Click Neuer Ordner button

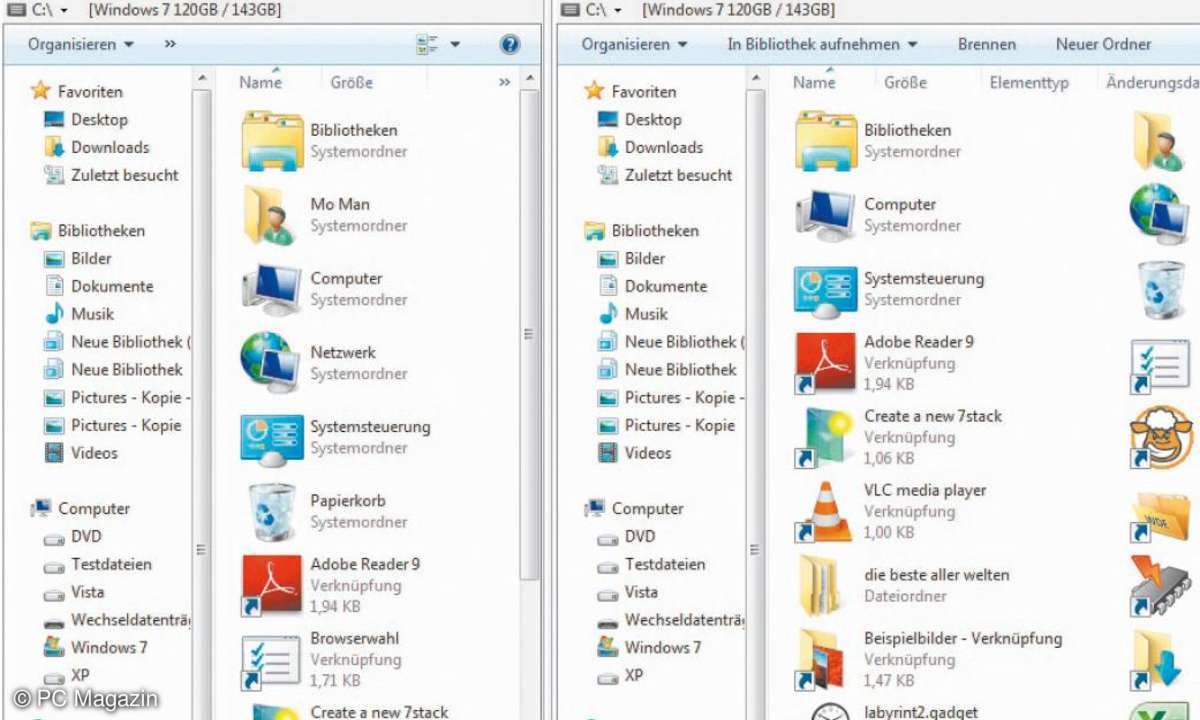tap(1104, 44)
